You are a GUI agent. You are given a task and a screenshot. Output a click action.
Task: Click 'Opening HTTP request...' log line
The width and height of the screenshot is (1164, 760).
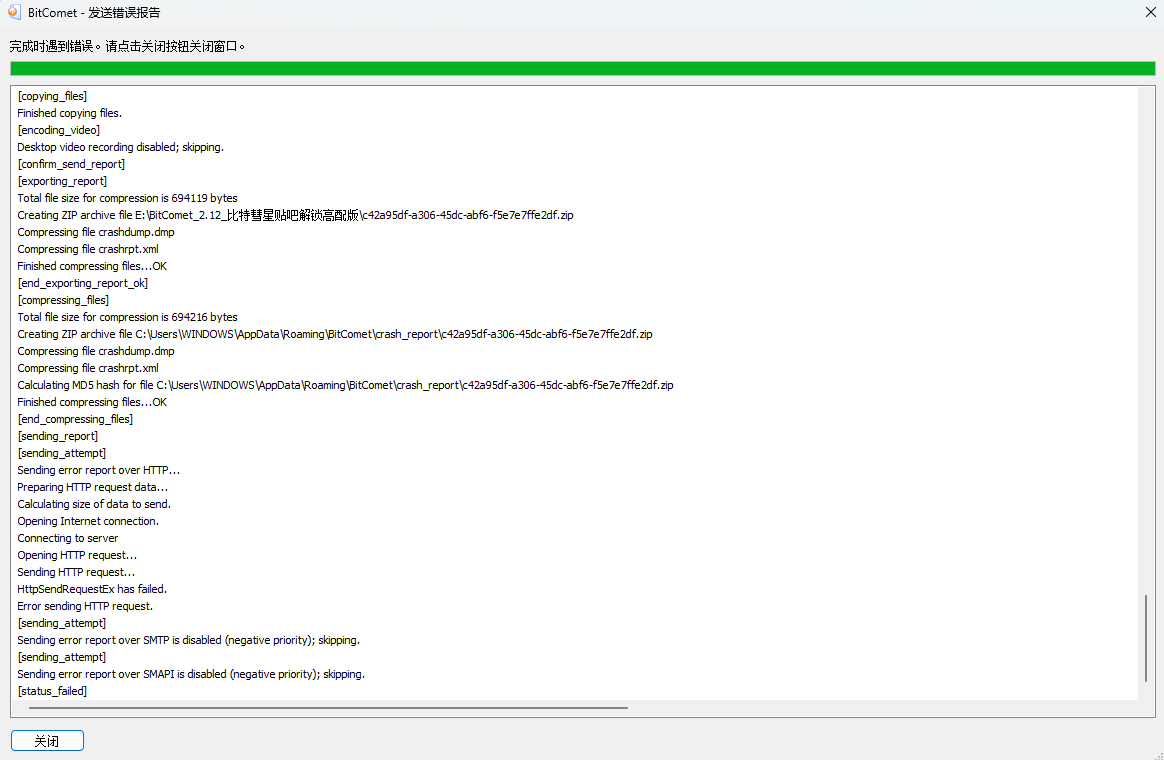[77, 556]
